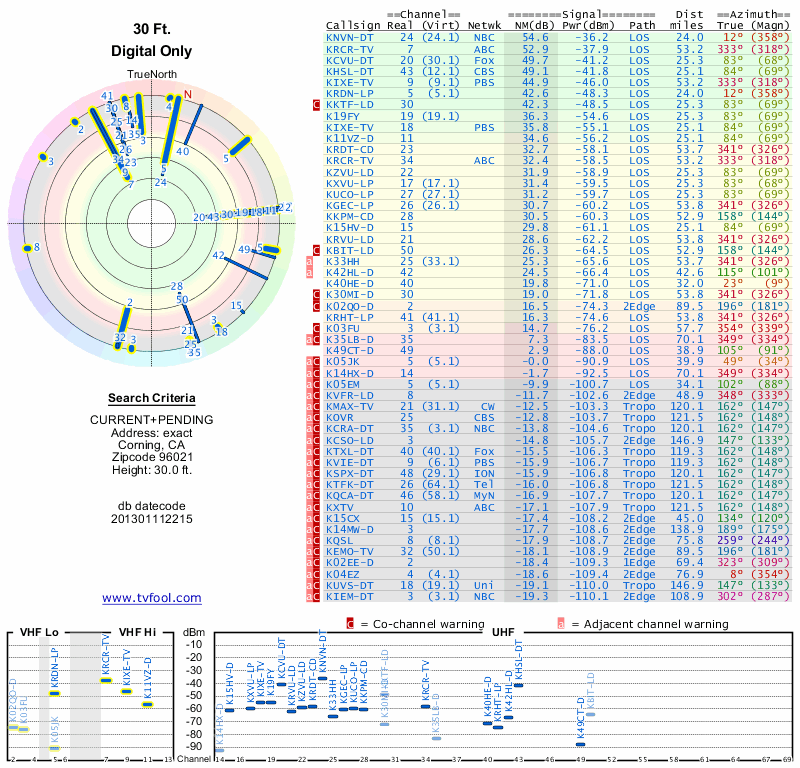Click the warning icons beside KMAX-TV

(313, 407)
